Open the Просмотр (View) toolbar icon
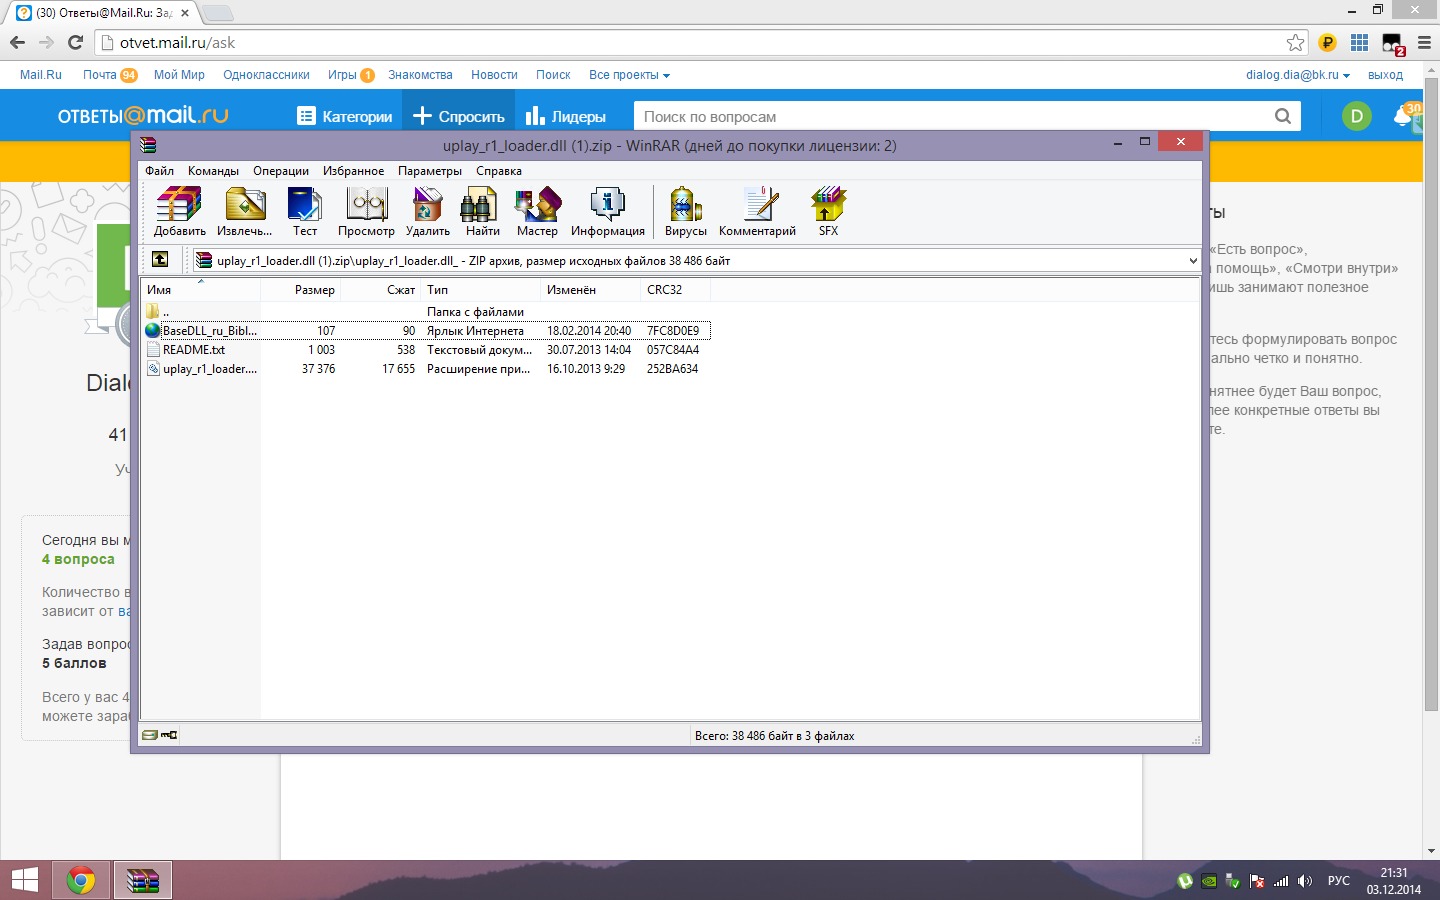1440x900 pixels. coord(366,211)
